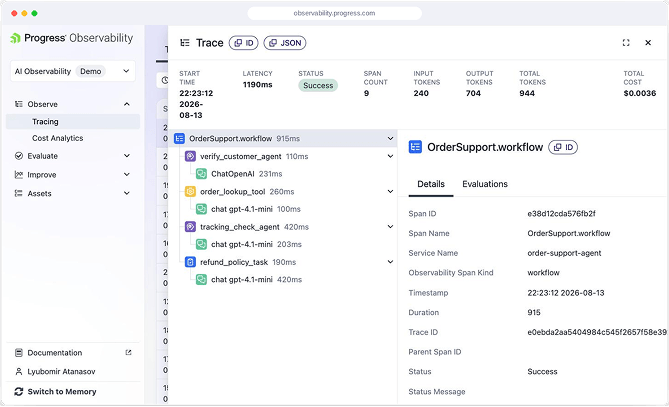Click Span ID value e38d12cda576fb2f

[x=561, y=213]
